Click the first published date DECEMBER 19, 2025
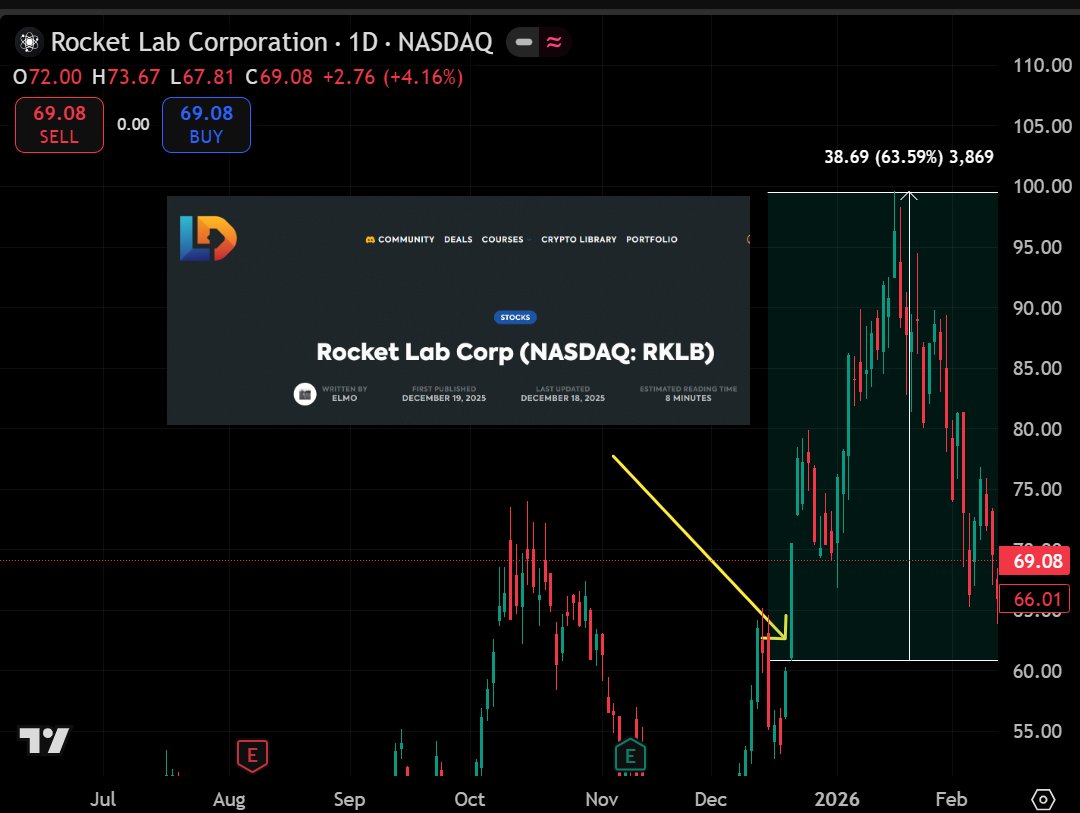 [444, 398]
